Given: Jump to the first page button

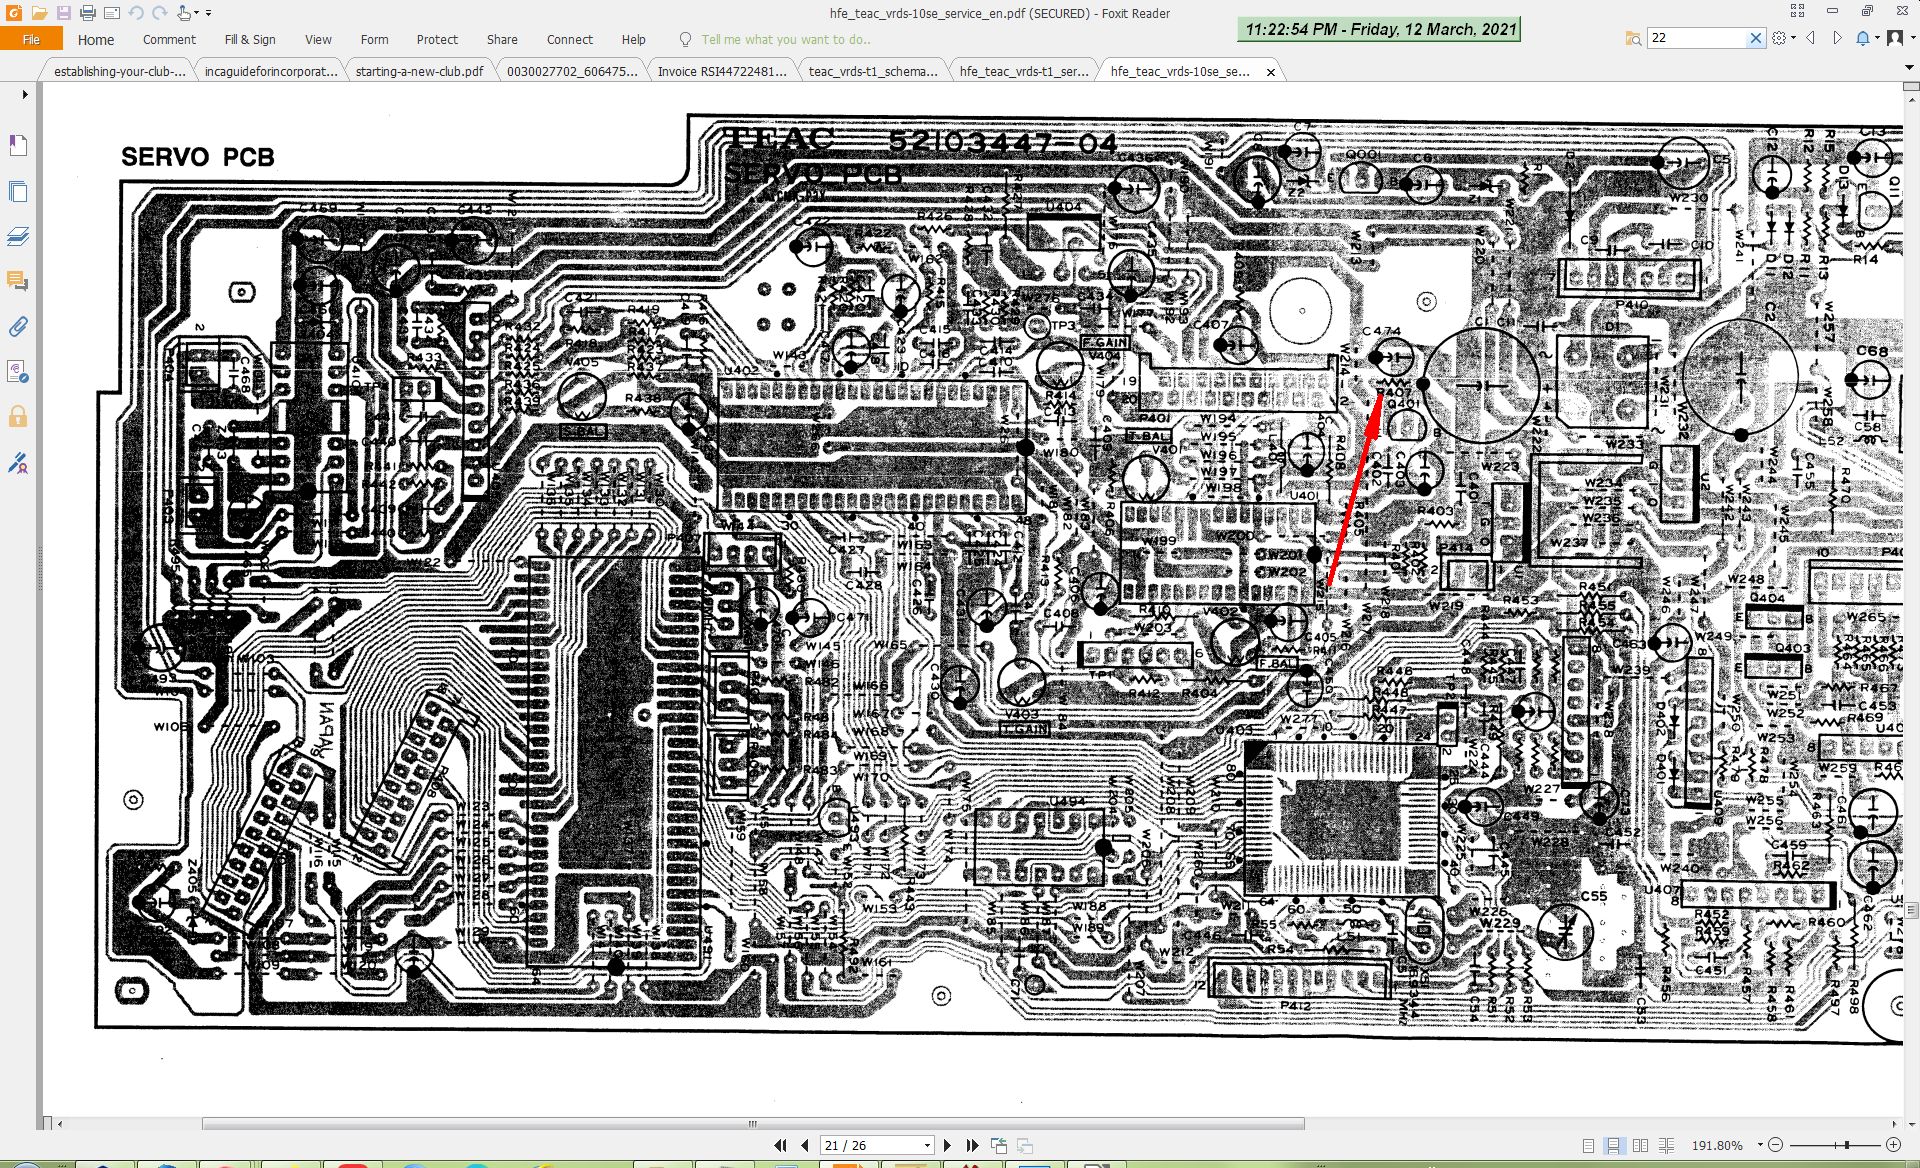Looking at the screenshot, I should tap(780, 1145).
